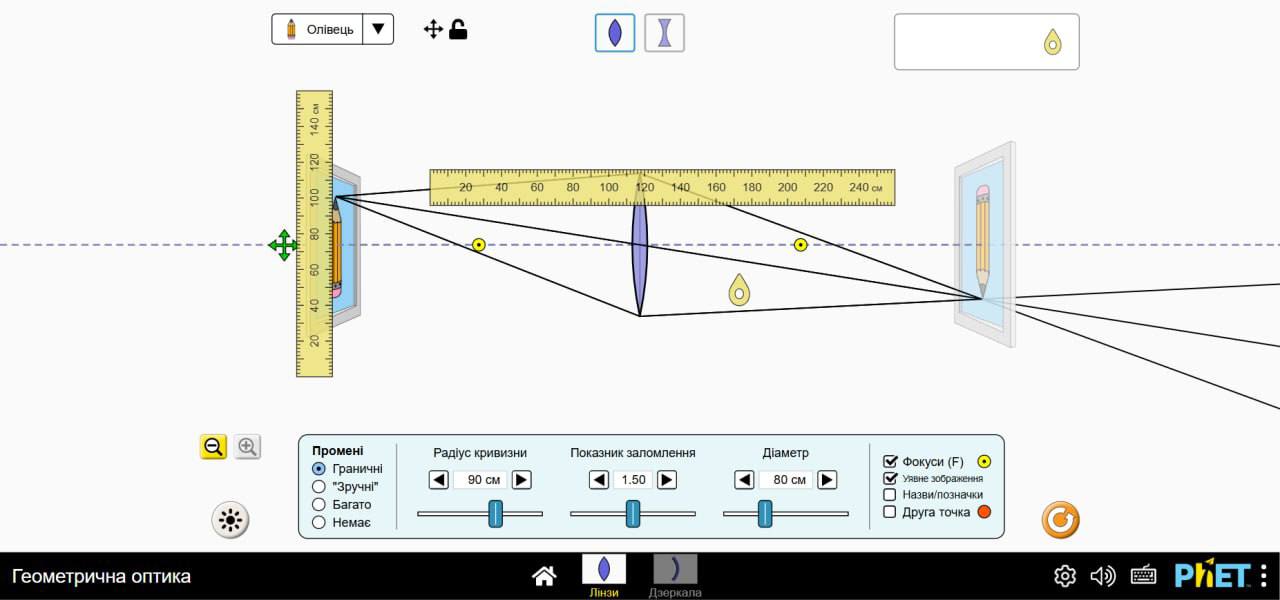Toggle sound with the speaker icon
This screenshot has height=600, width=1280.
coord(1103,576)
